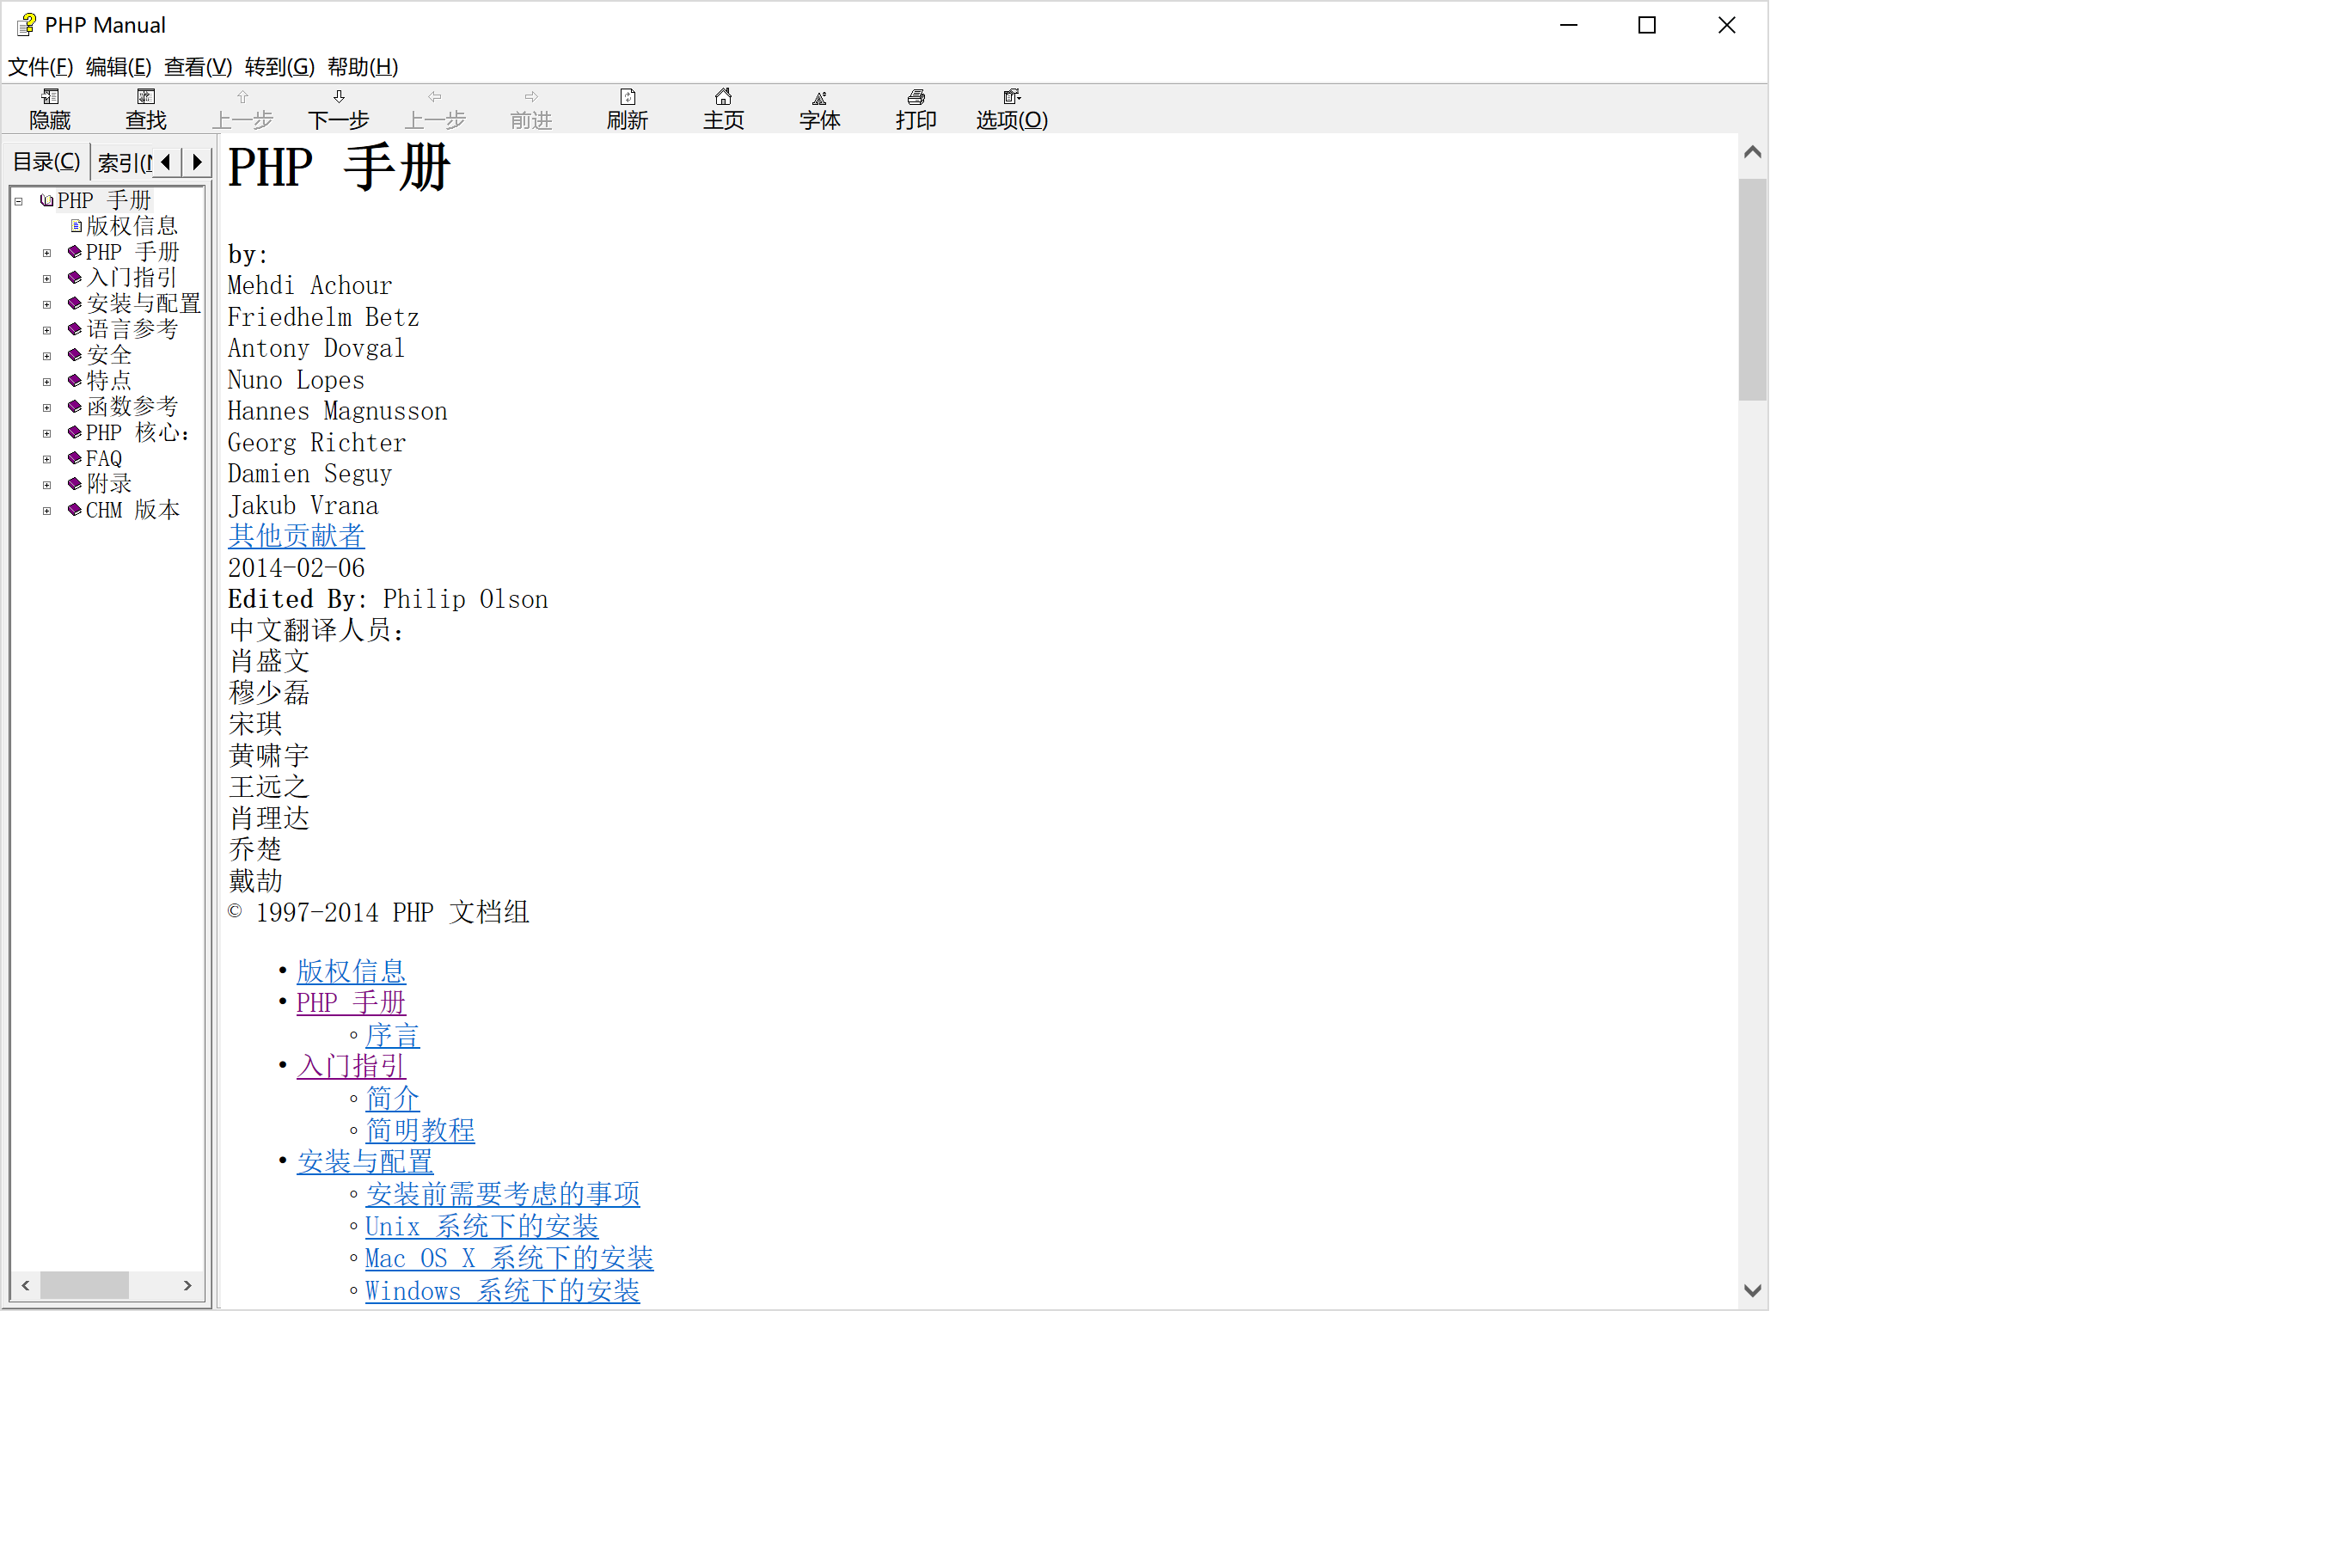Click the 下一步 (Next) toolbar icon

click(339, 97)
